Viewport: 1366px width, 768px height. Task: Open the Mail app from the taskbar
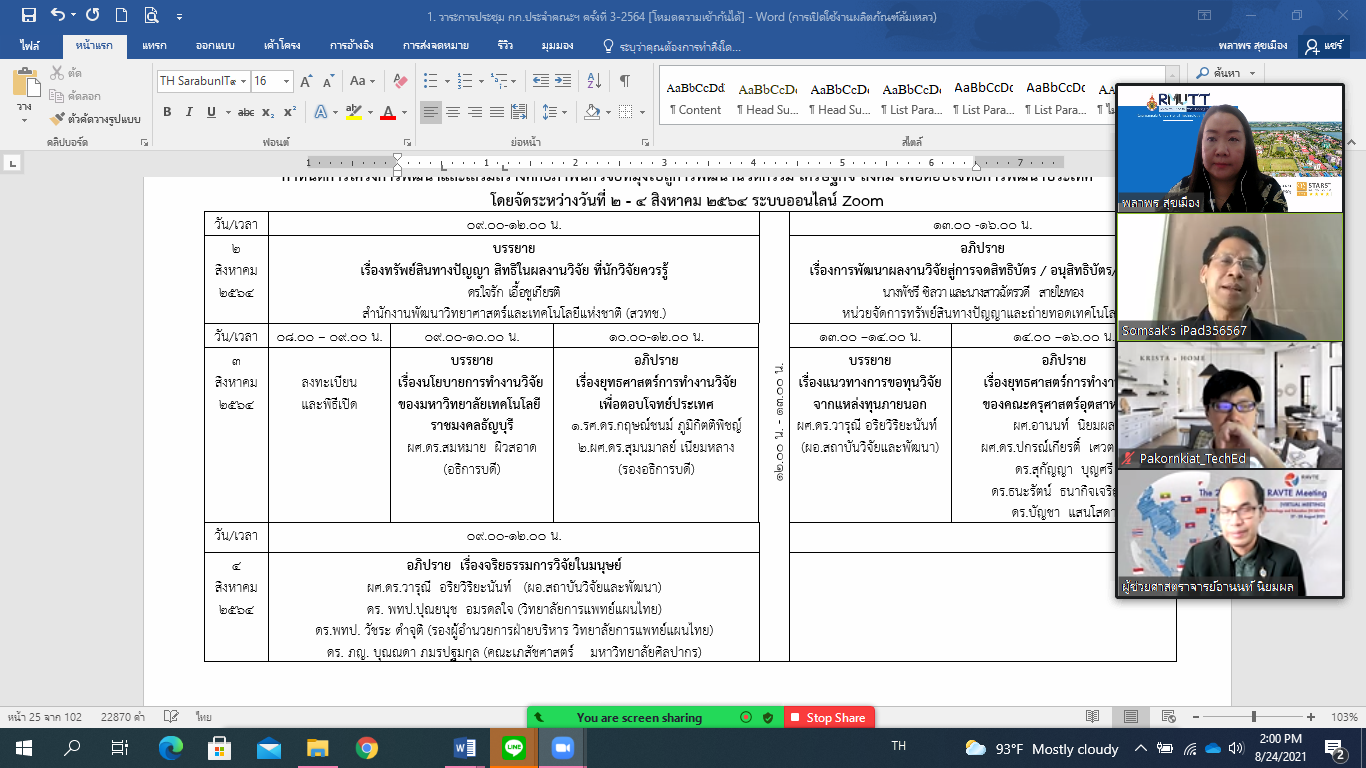point(268,747)
